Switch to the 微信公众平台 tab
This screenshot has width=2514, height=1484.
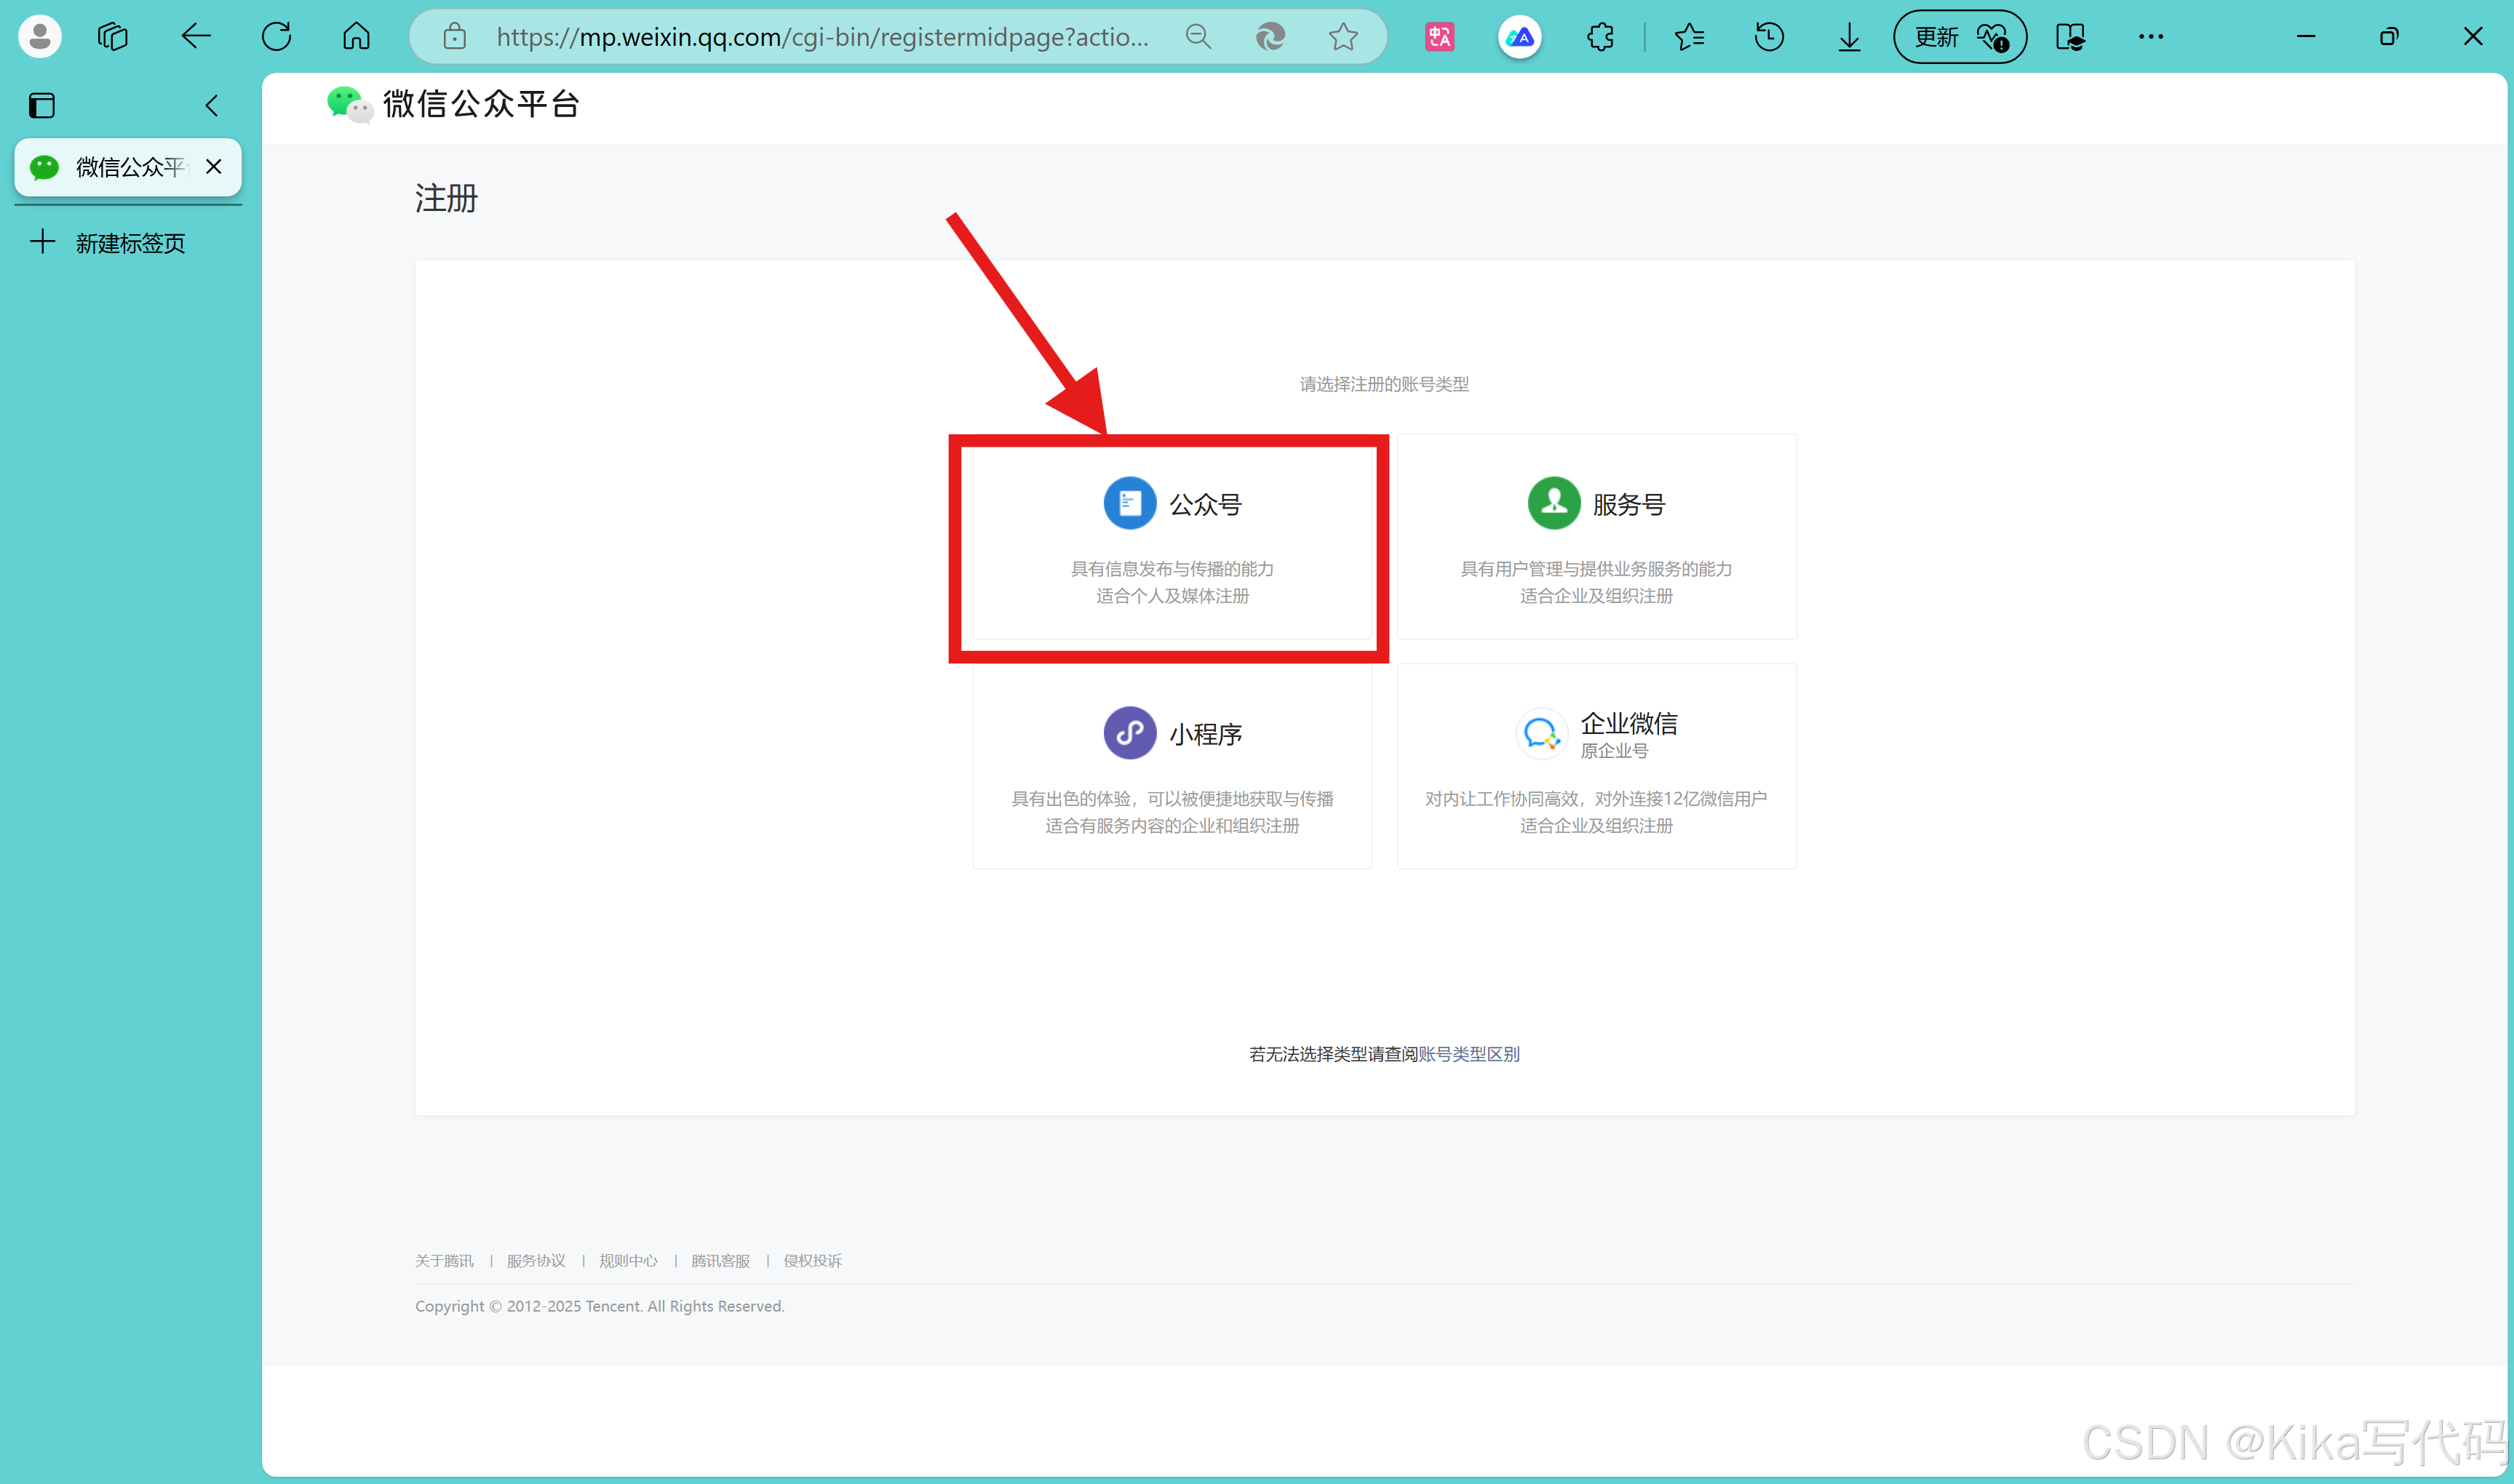[x=128, y=167]
